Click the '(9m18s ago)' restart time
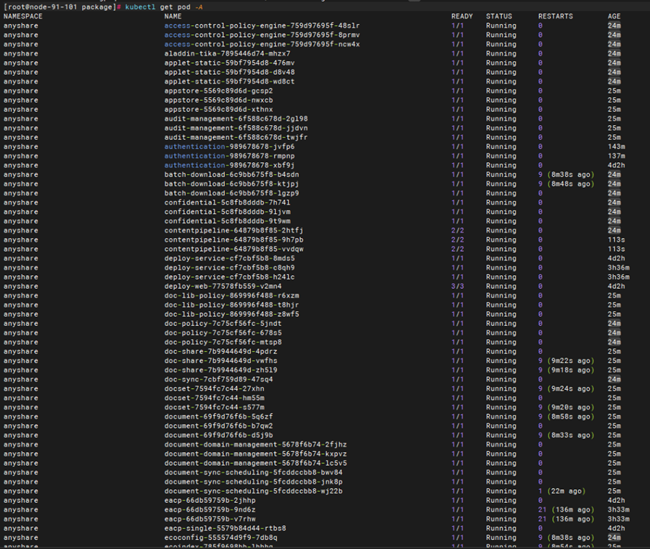Image resolution: width=650 pixels, height=549 pixels. [570, 370]
